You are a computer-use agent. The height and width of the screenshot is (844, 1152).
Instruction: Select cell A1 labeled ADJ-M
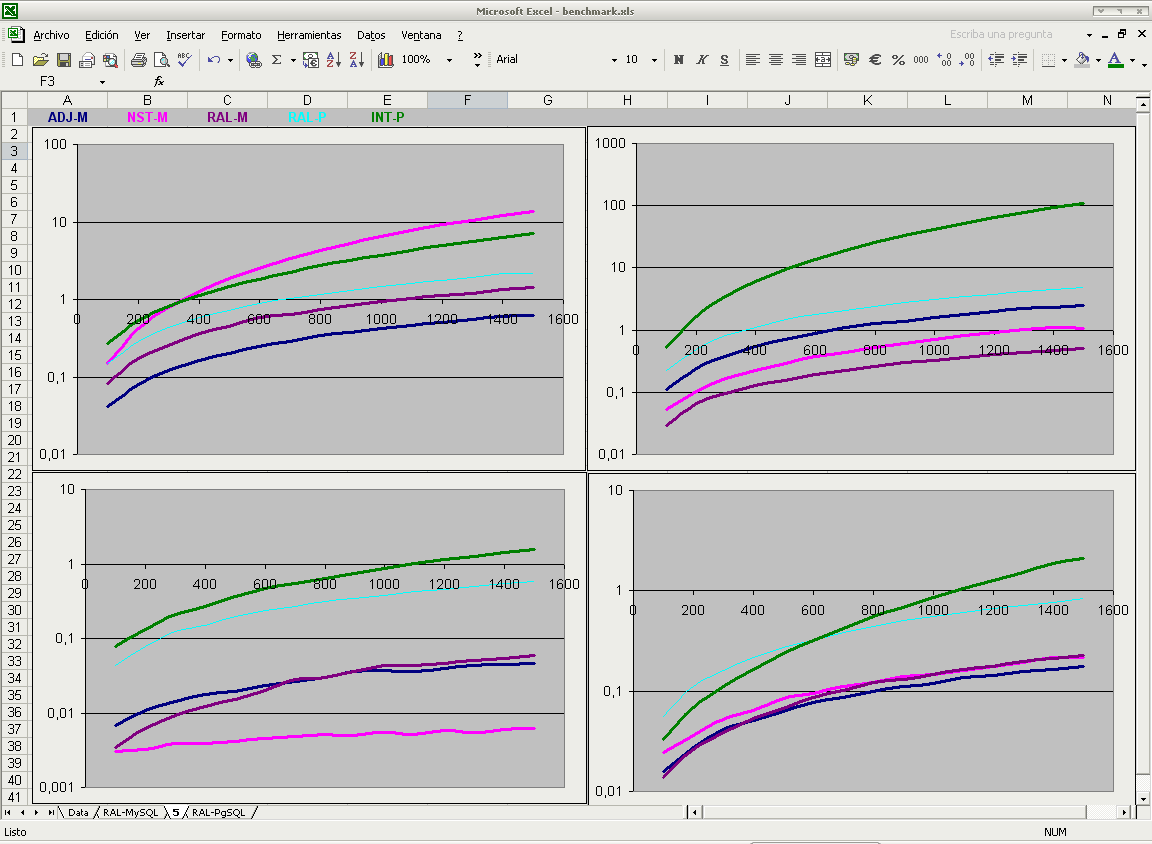click(x=68, y=117)
